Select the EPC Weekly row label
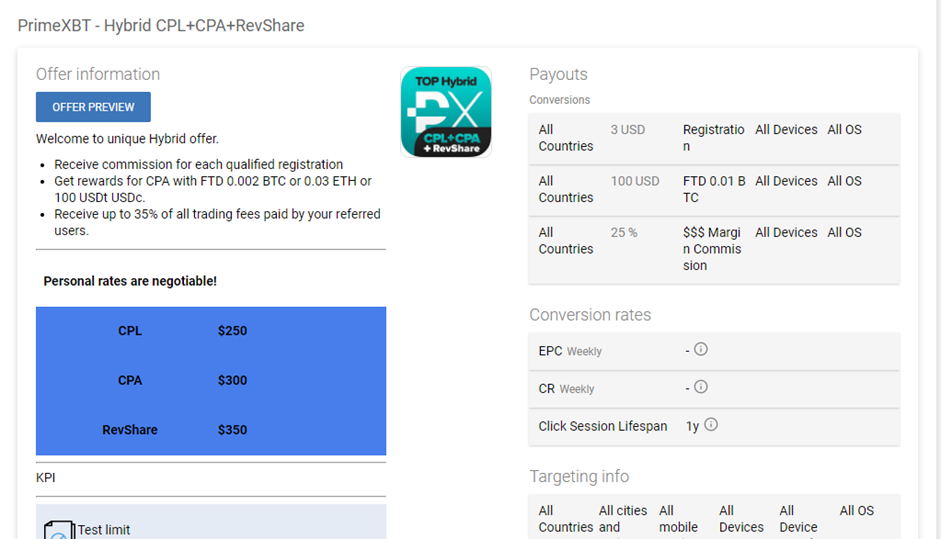 click(x=570, y=351)
